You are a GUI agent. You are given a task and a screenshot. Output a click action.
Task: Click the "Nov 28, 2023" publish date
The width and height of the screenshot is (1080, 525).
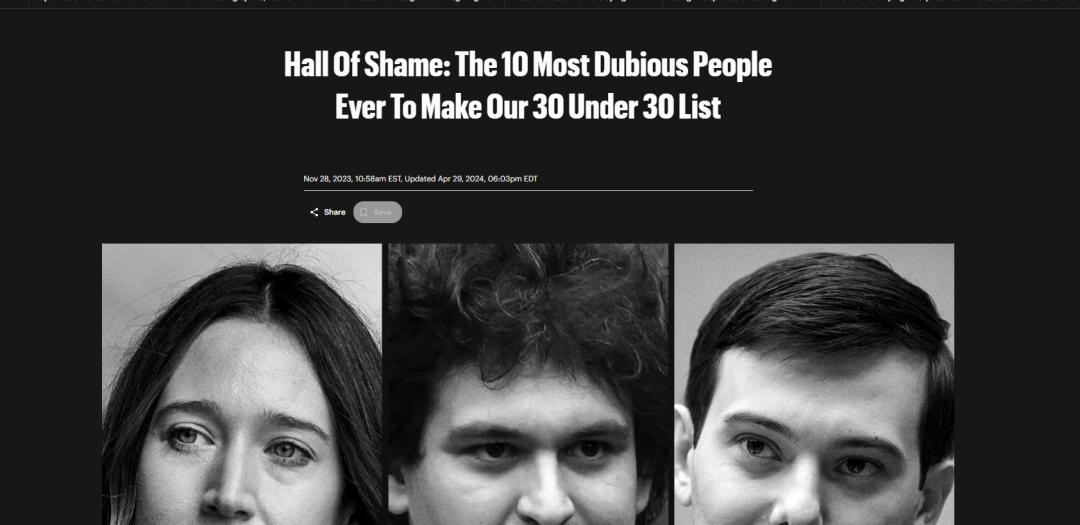(327, 179)
